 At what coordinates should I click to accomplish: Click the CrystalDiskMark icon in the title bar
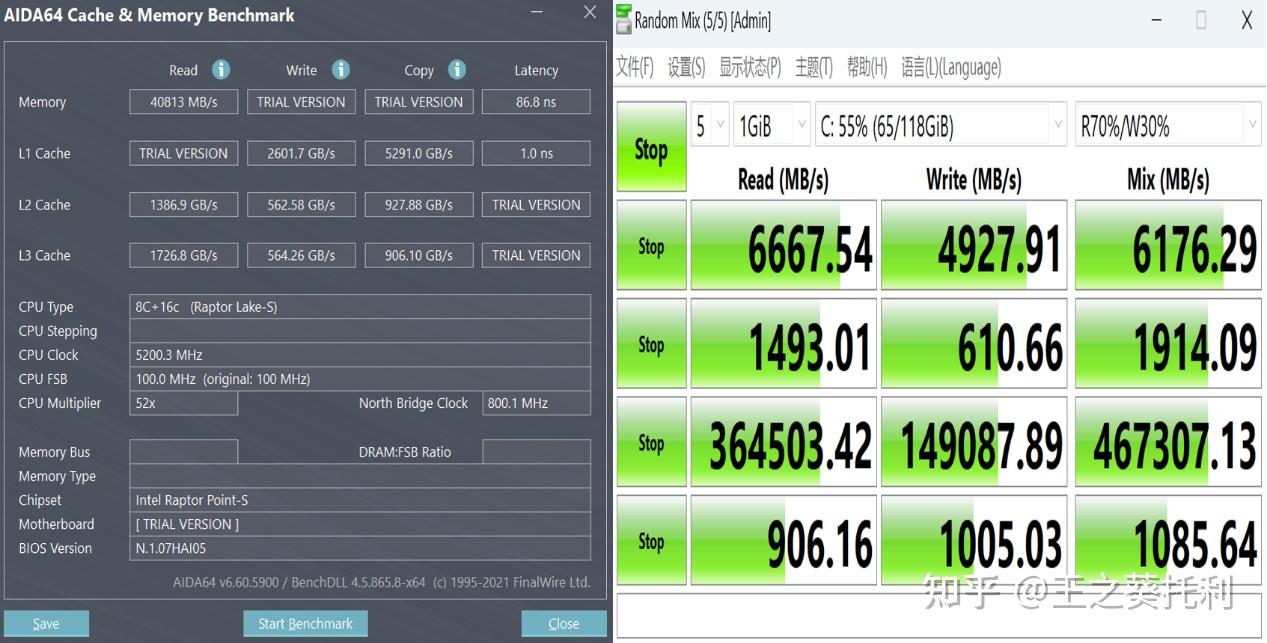tap(625, 19)
